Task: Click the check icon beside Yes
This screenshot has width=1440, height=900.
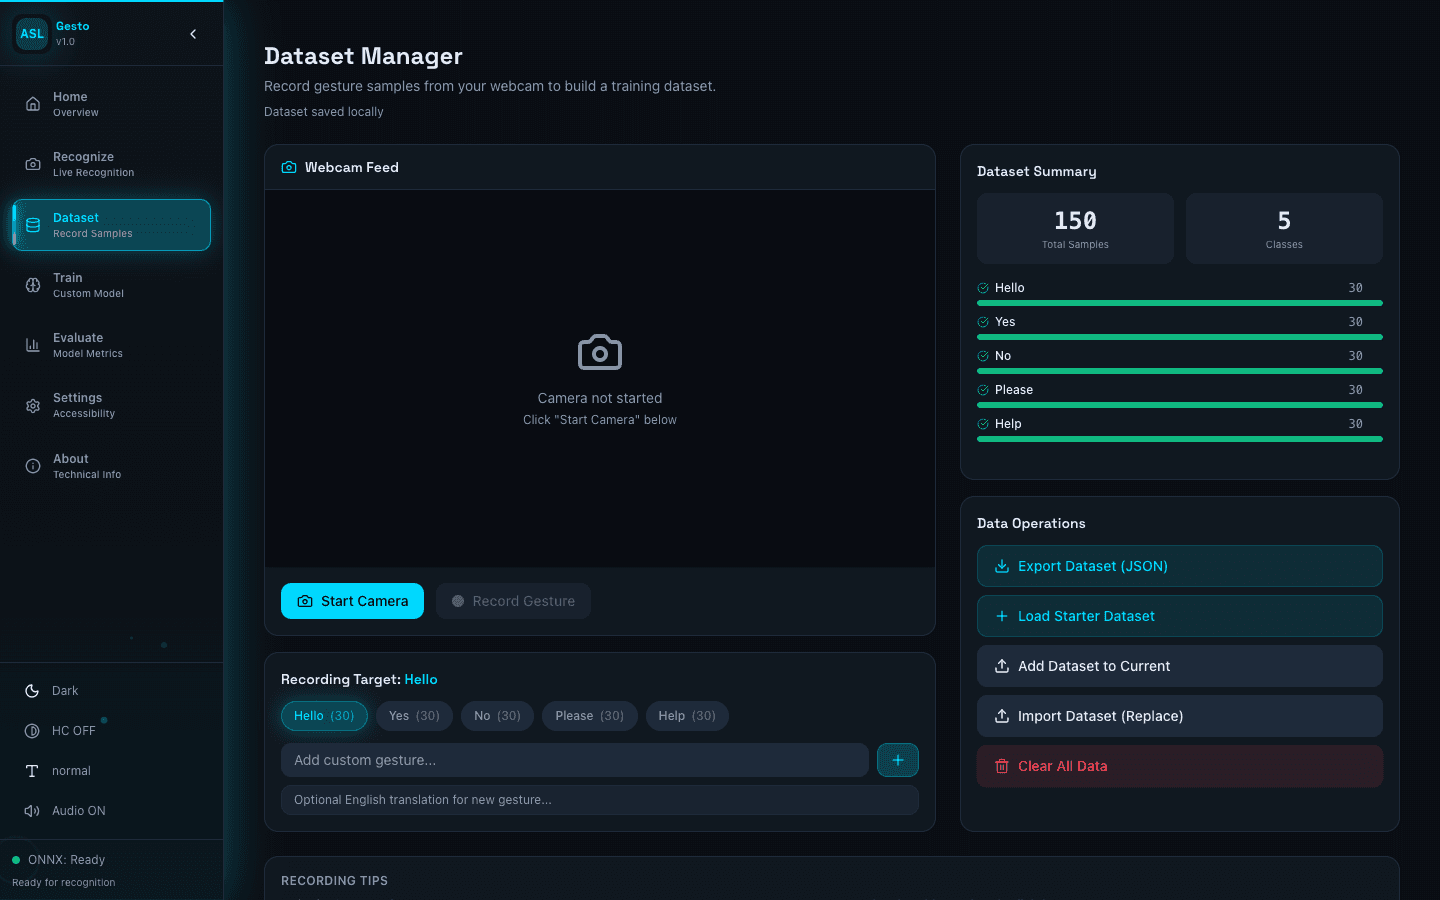Action: pyautogui.click(x=983, y=322)
